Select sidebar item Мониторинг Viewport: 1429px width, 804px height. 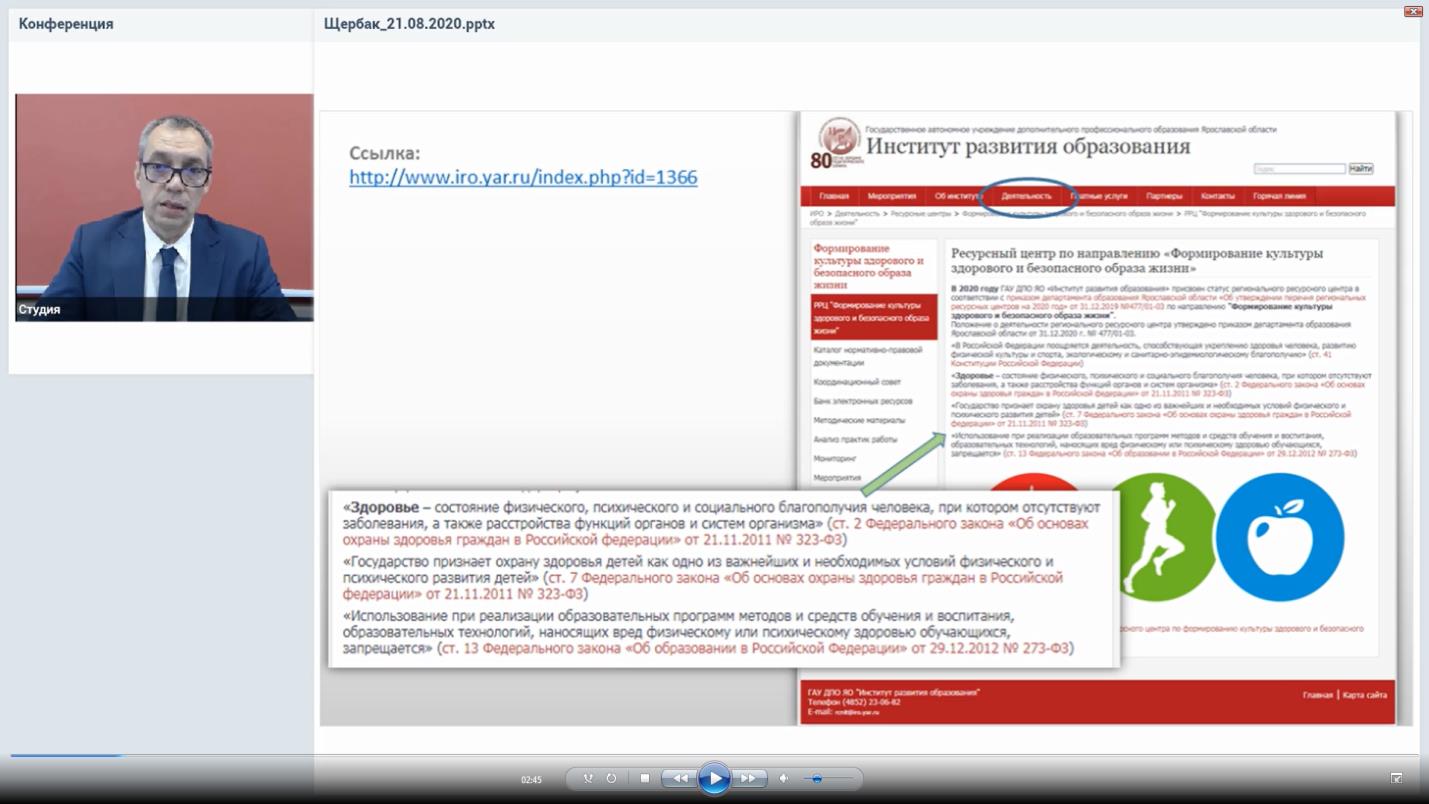point(835,459)
